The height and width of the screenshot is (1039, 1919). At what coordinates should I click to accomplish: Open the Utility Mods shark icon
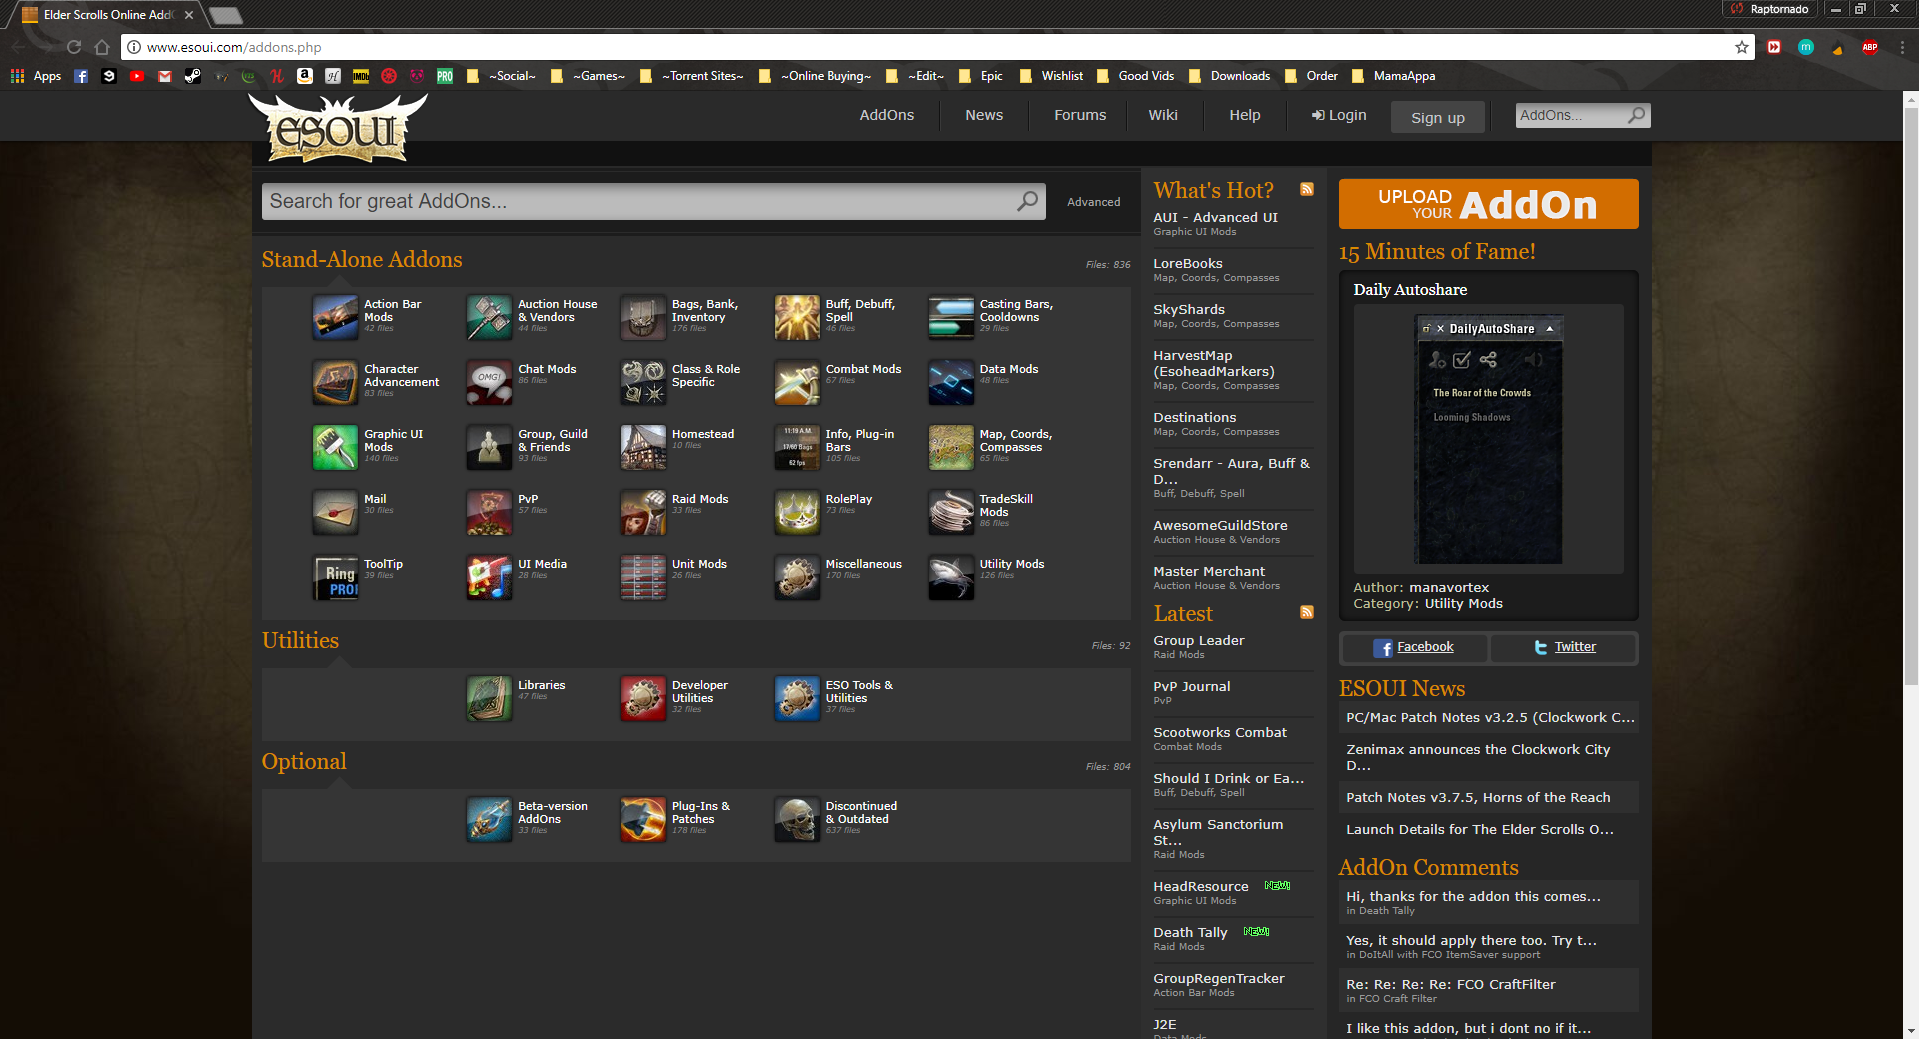pos(951,578)
